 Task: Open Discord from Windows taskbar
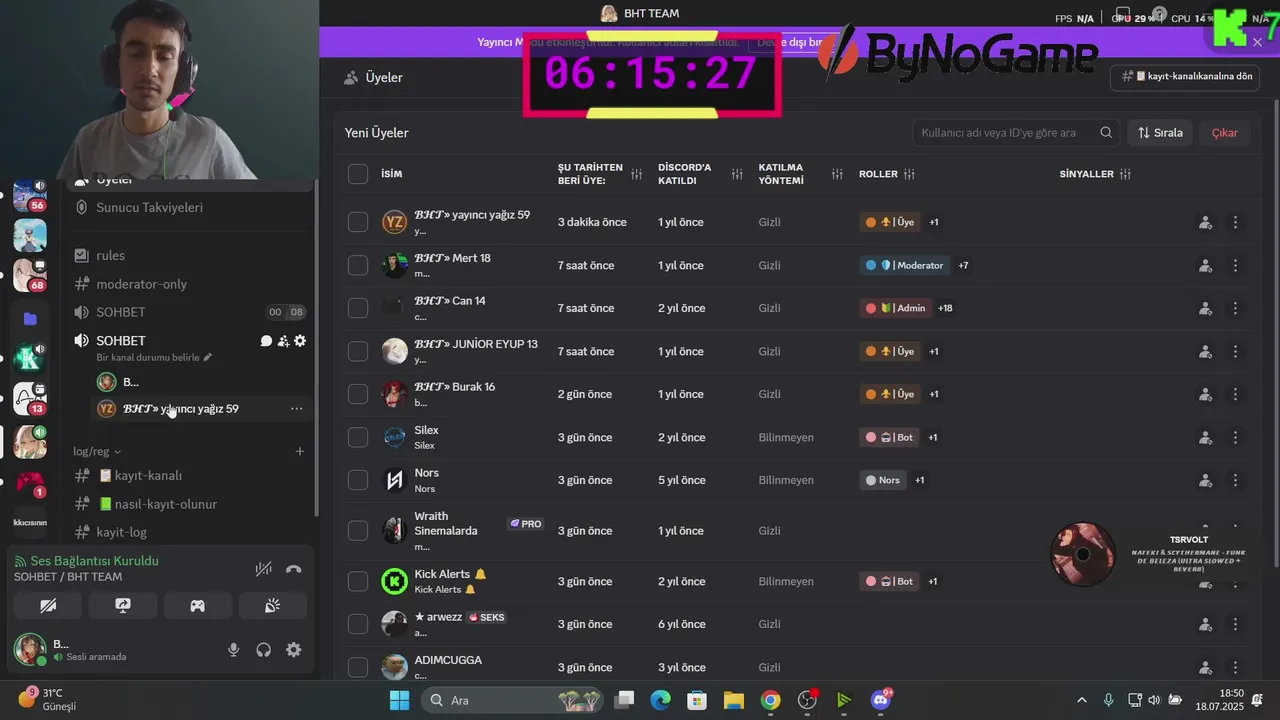click(881, 700)
